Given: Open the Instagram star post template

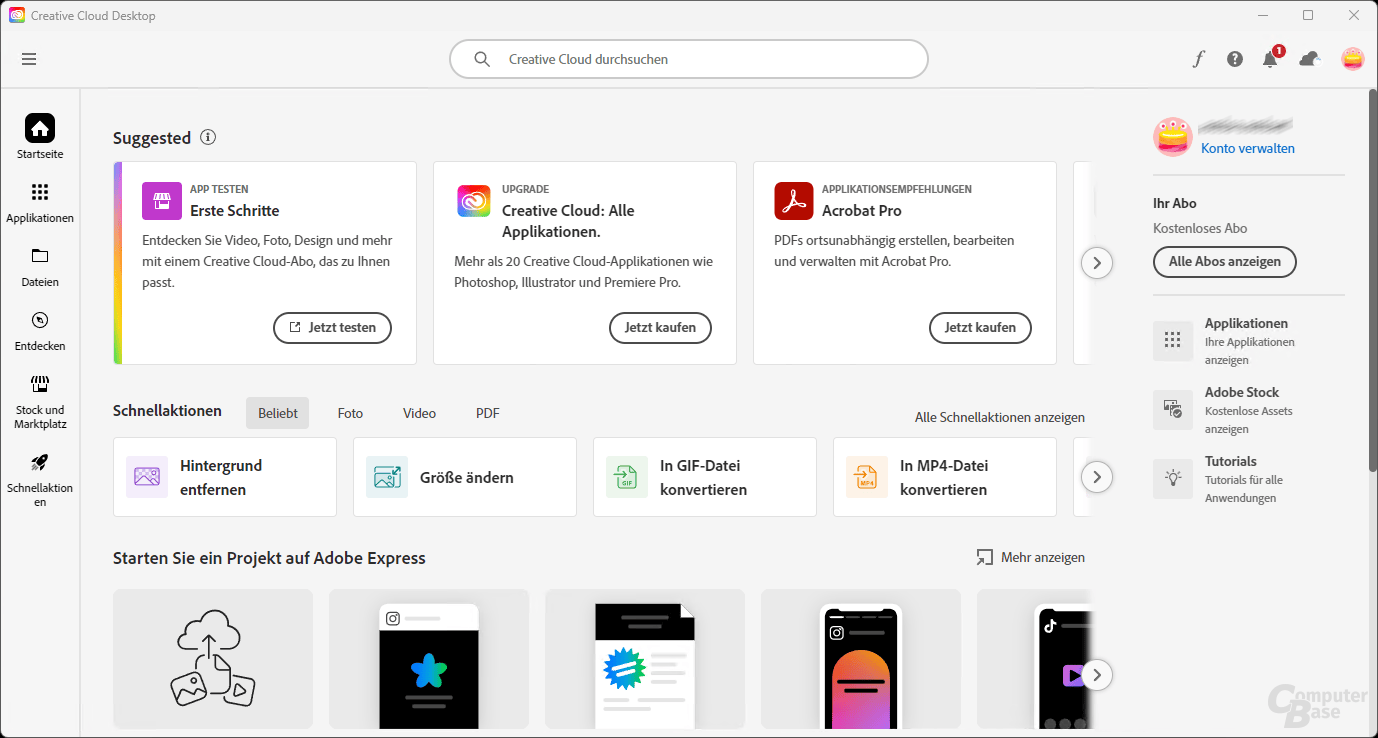Looking at the screenshot, I should coord(429,658).
